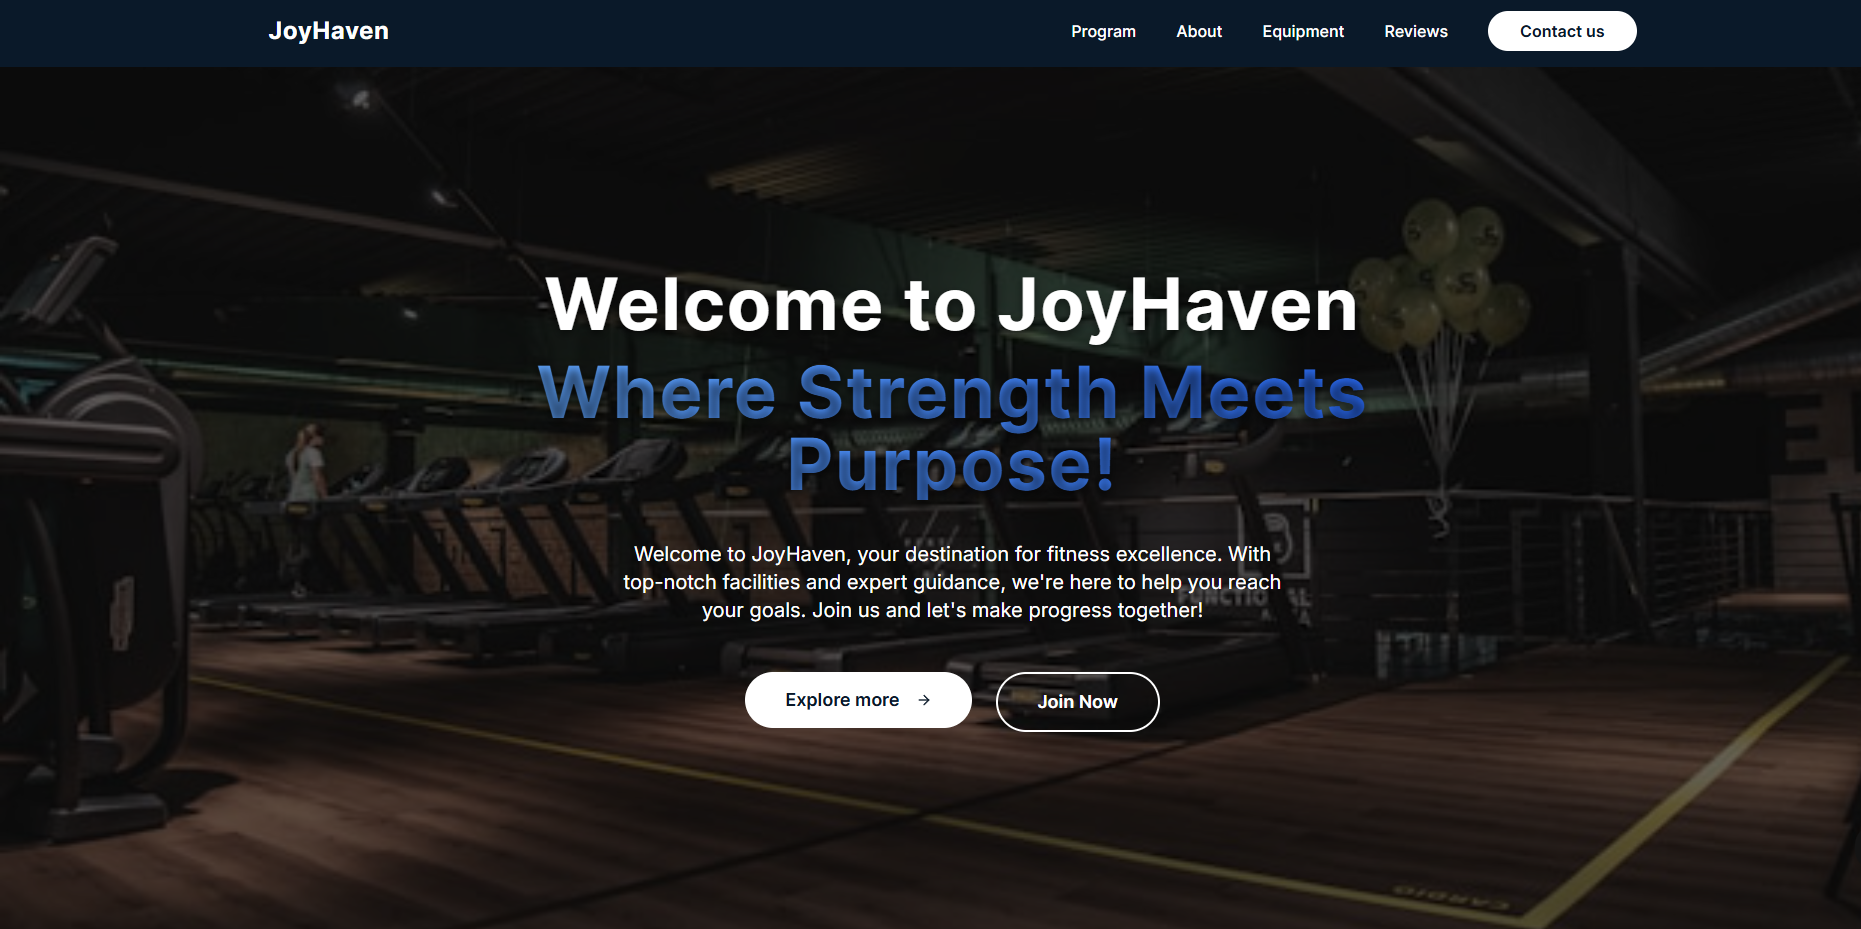Click the Explore more button
This screenshot has height=929, width=1861.
click(858, 700)
